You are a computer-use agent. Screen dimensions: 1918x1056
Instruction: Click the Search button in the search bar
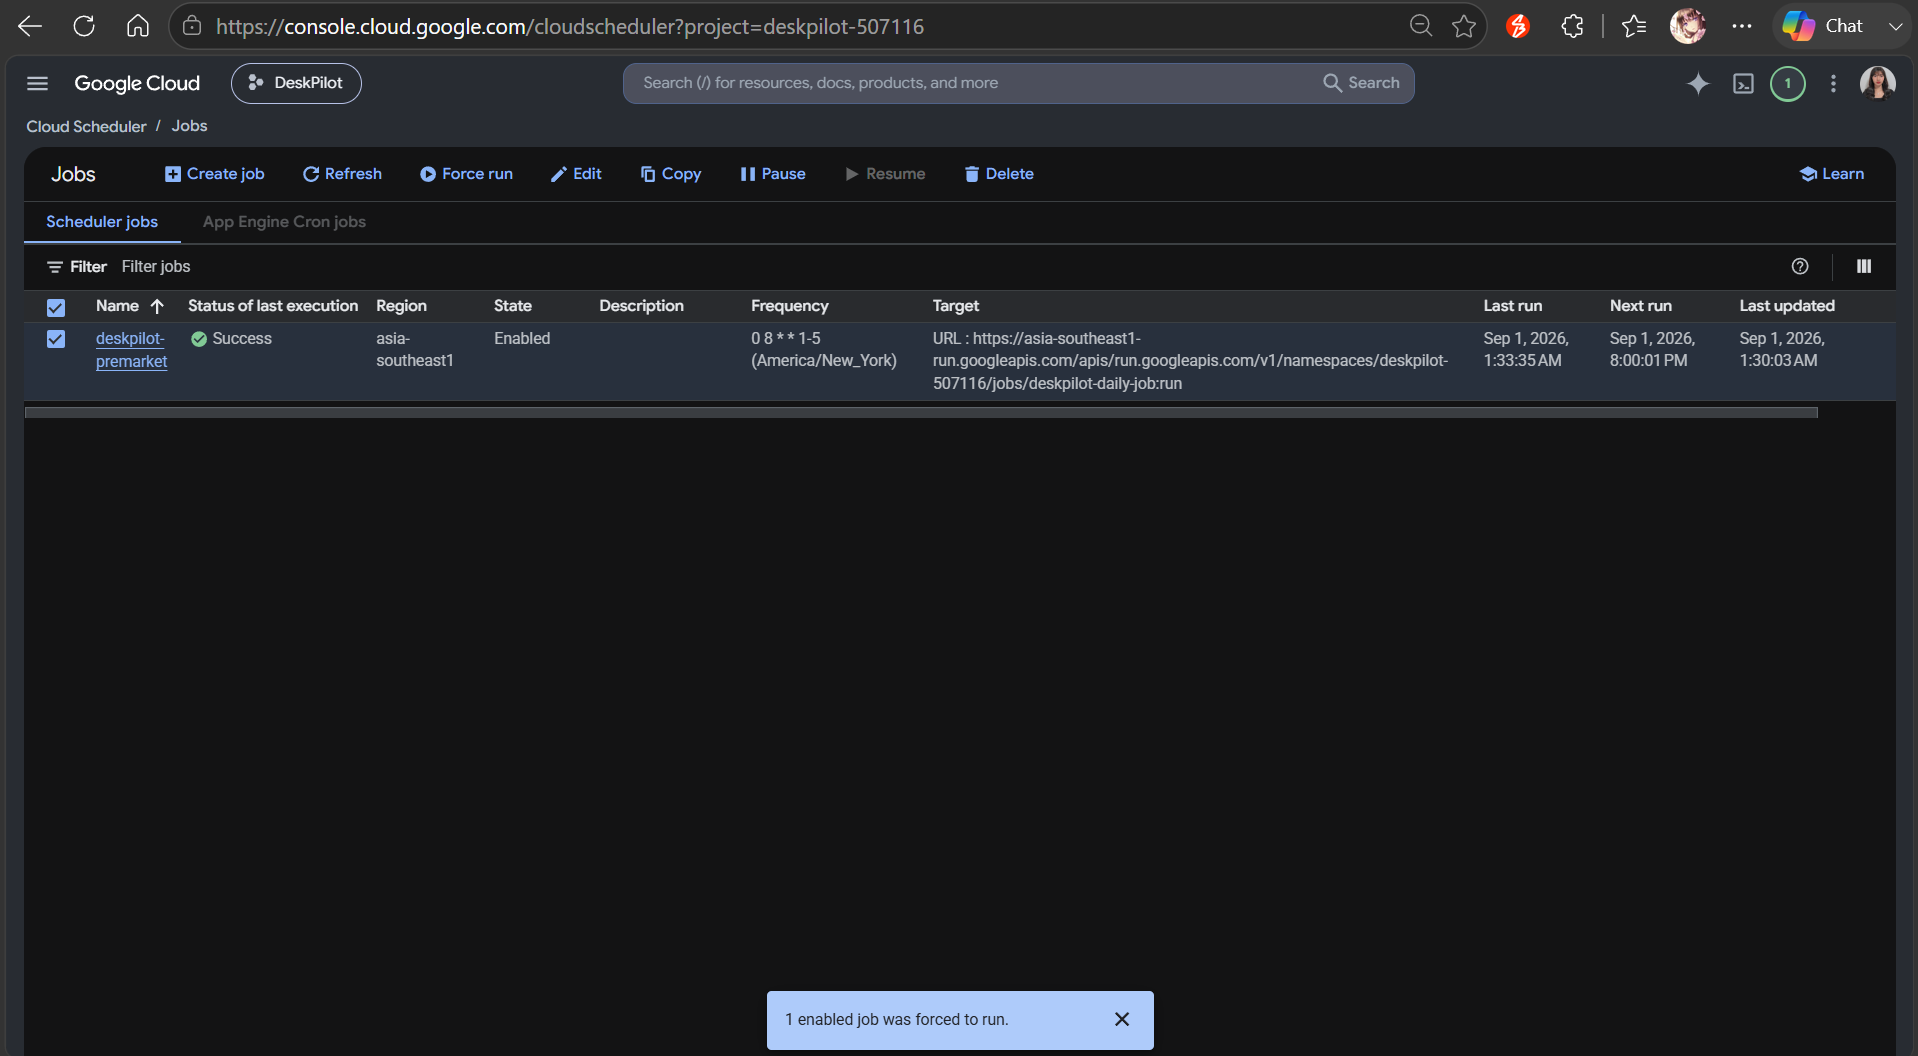click(x=1362, y=83)
